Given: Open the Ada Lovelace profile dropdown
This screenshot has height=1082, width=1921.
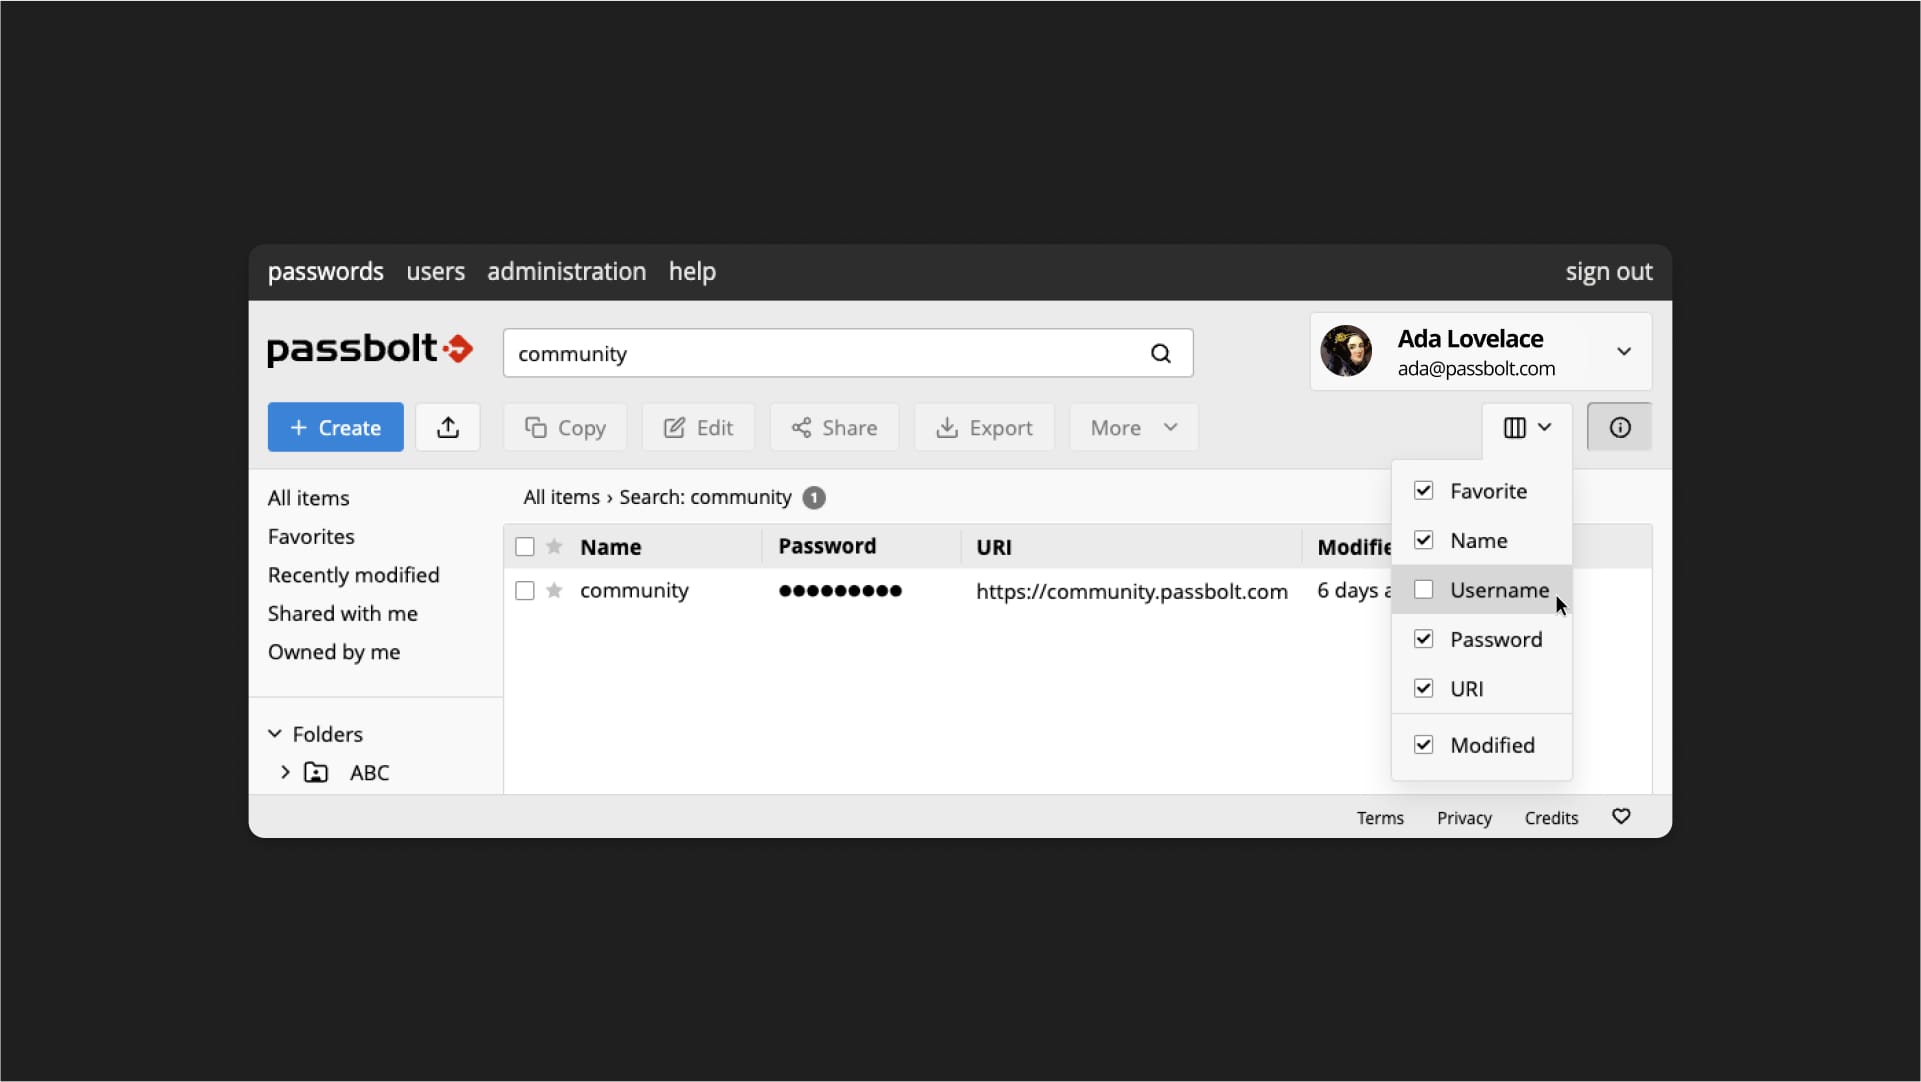Looking at the screenshot, I should [x=1623, y=351].
